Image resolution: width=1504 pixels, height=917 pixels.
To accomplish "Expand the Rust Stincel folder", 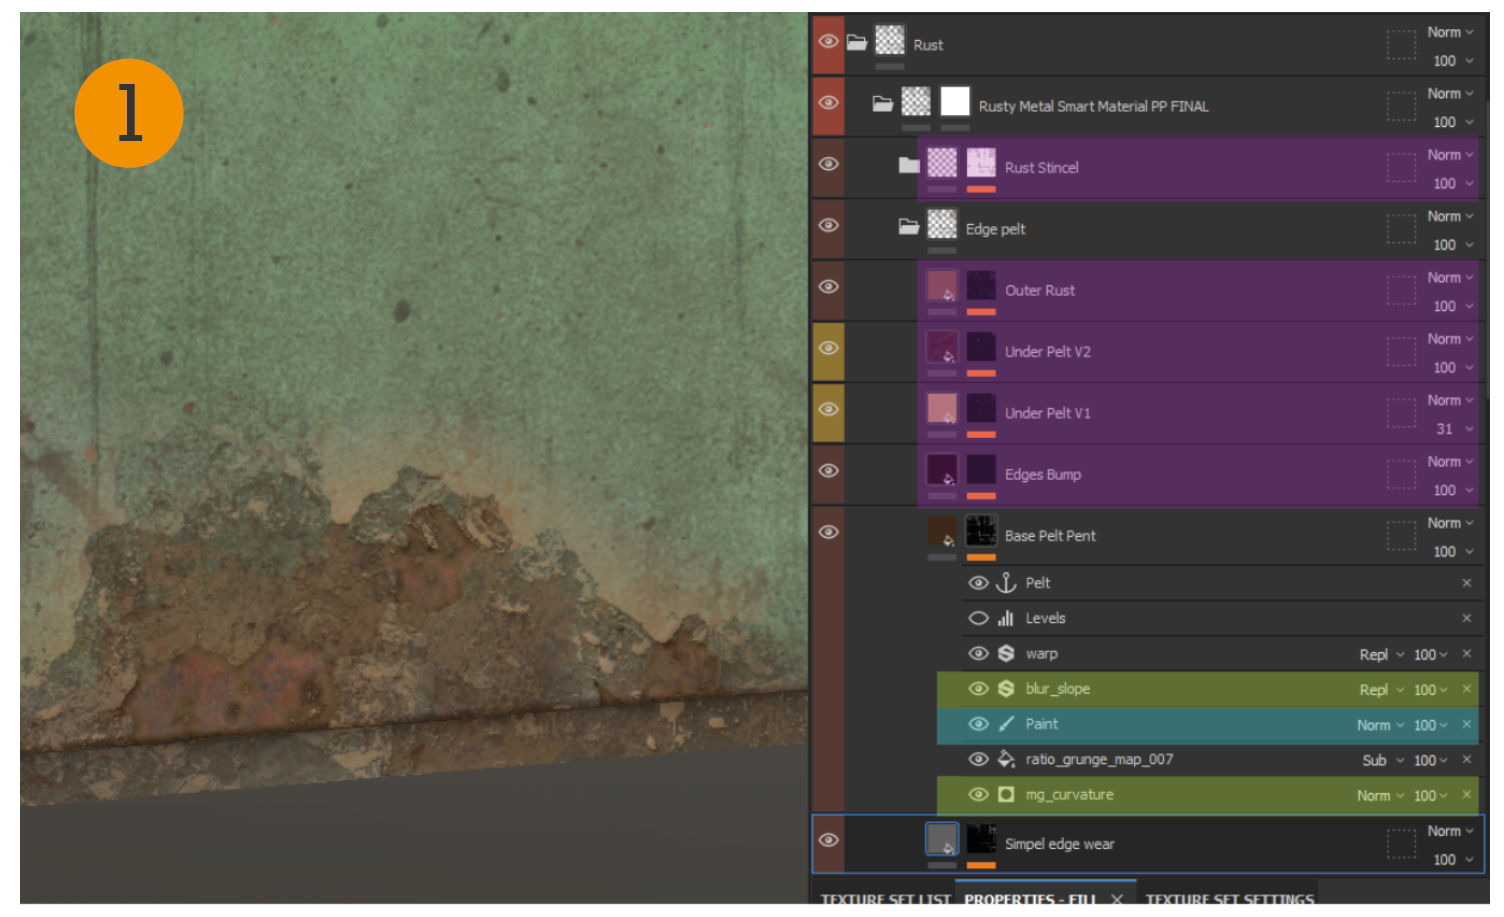I will point(908,165).
